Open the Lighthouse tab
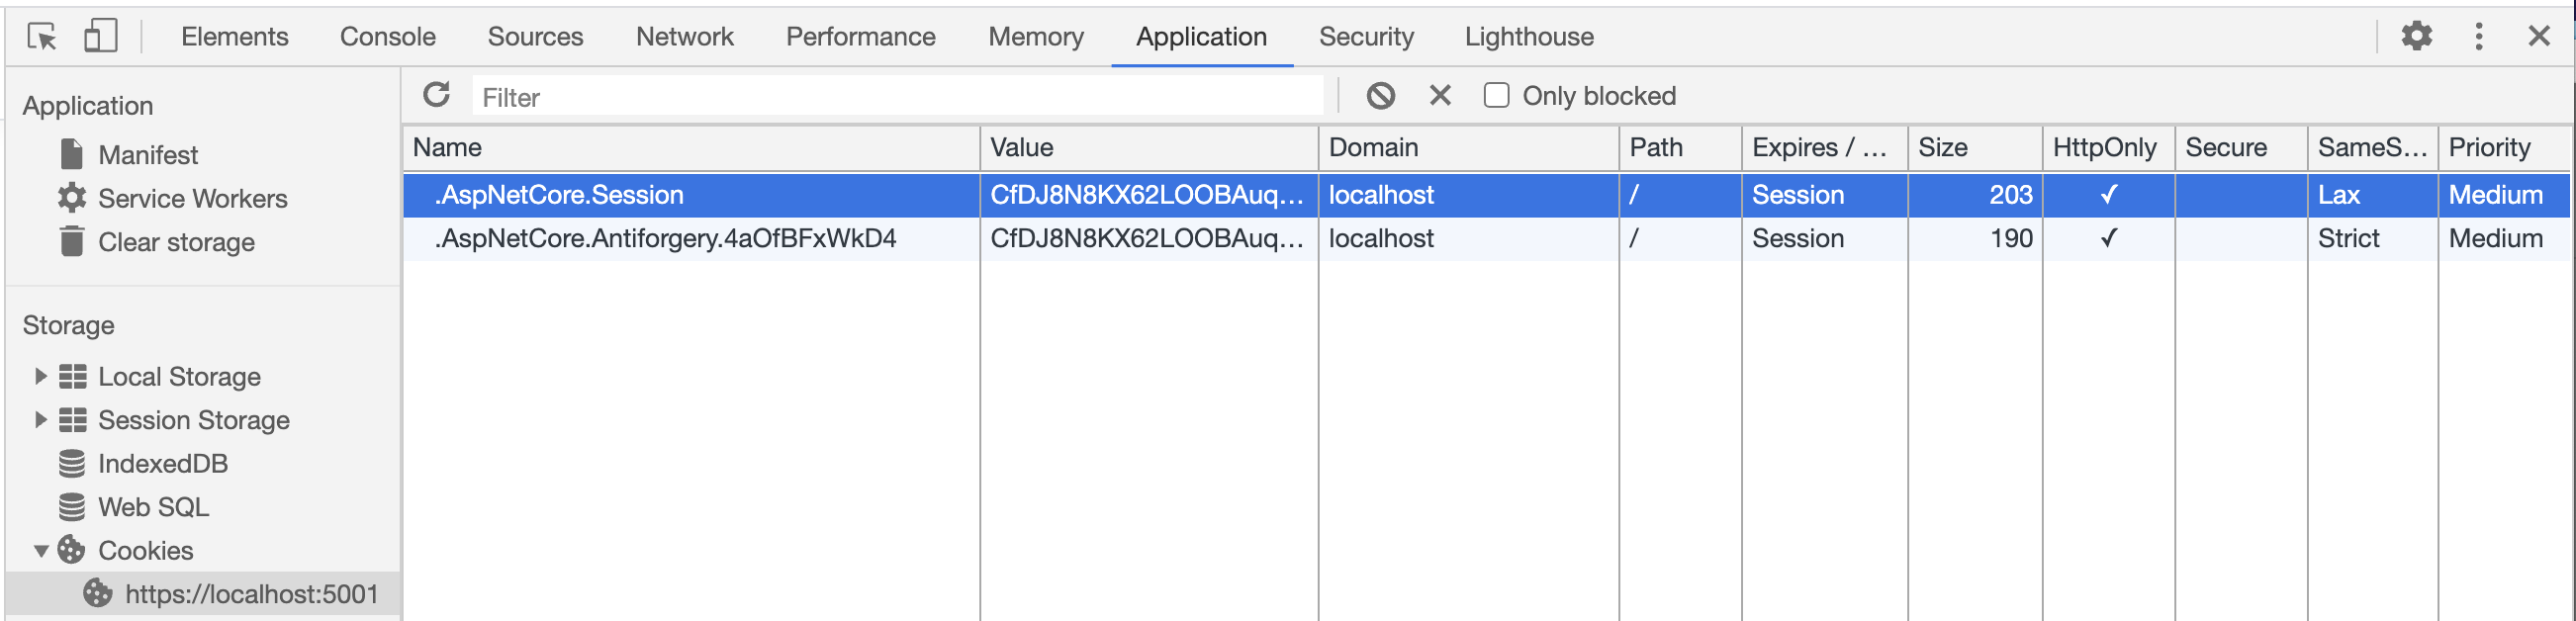 click(1529, 37)
